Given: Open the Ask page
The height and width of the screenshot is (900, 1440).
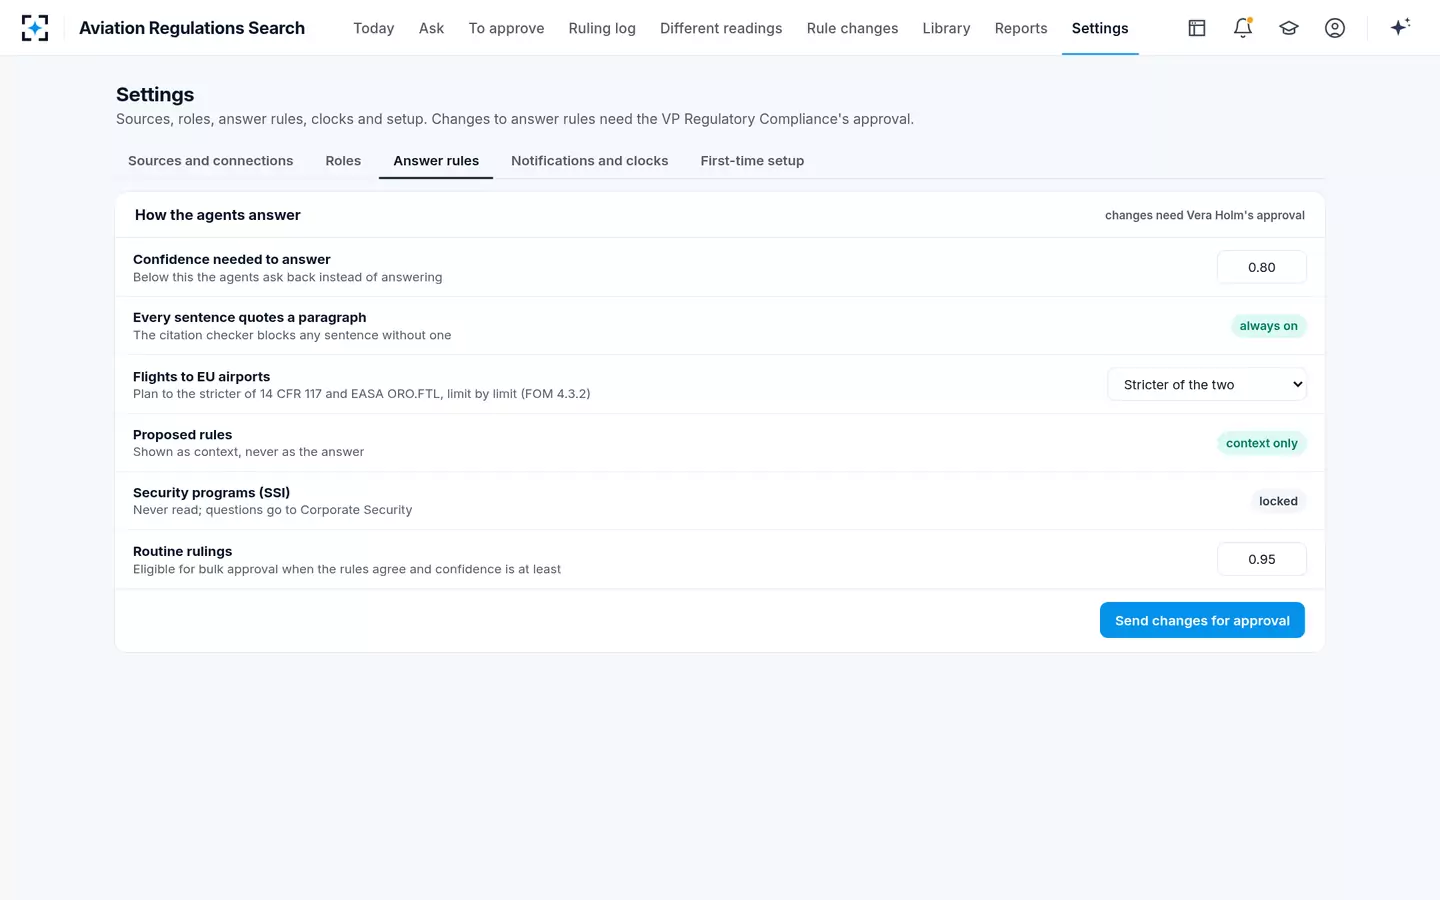Looking at the screenshot, I should tap(432, 28).
